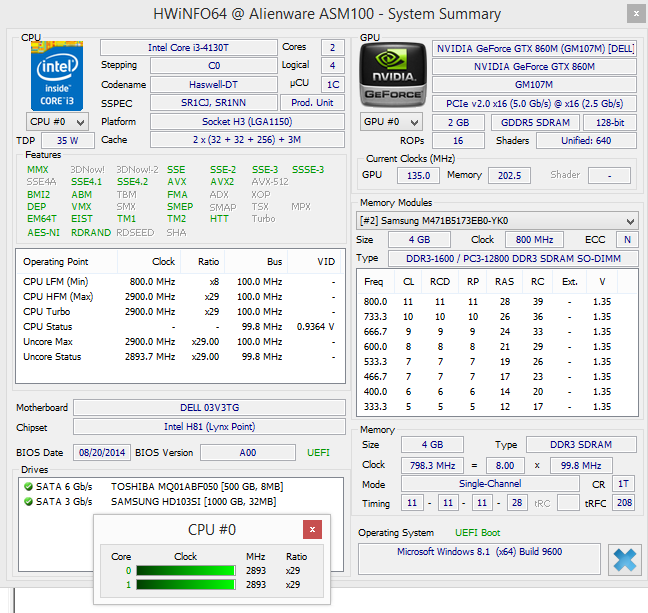The width and height of the screenshot is (648, 613).
Task: Click the Single-Channel mode field
Action: tap(490, 484)
